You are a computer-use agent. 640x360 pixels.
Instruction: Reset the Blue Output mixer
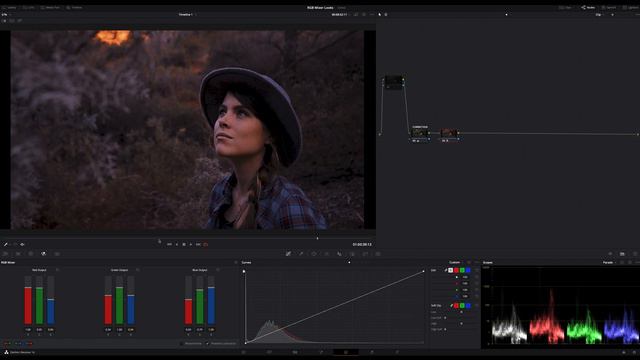(x=218, y=270)
